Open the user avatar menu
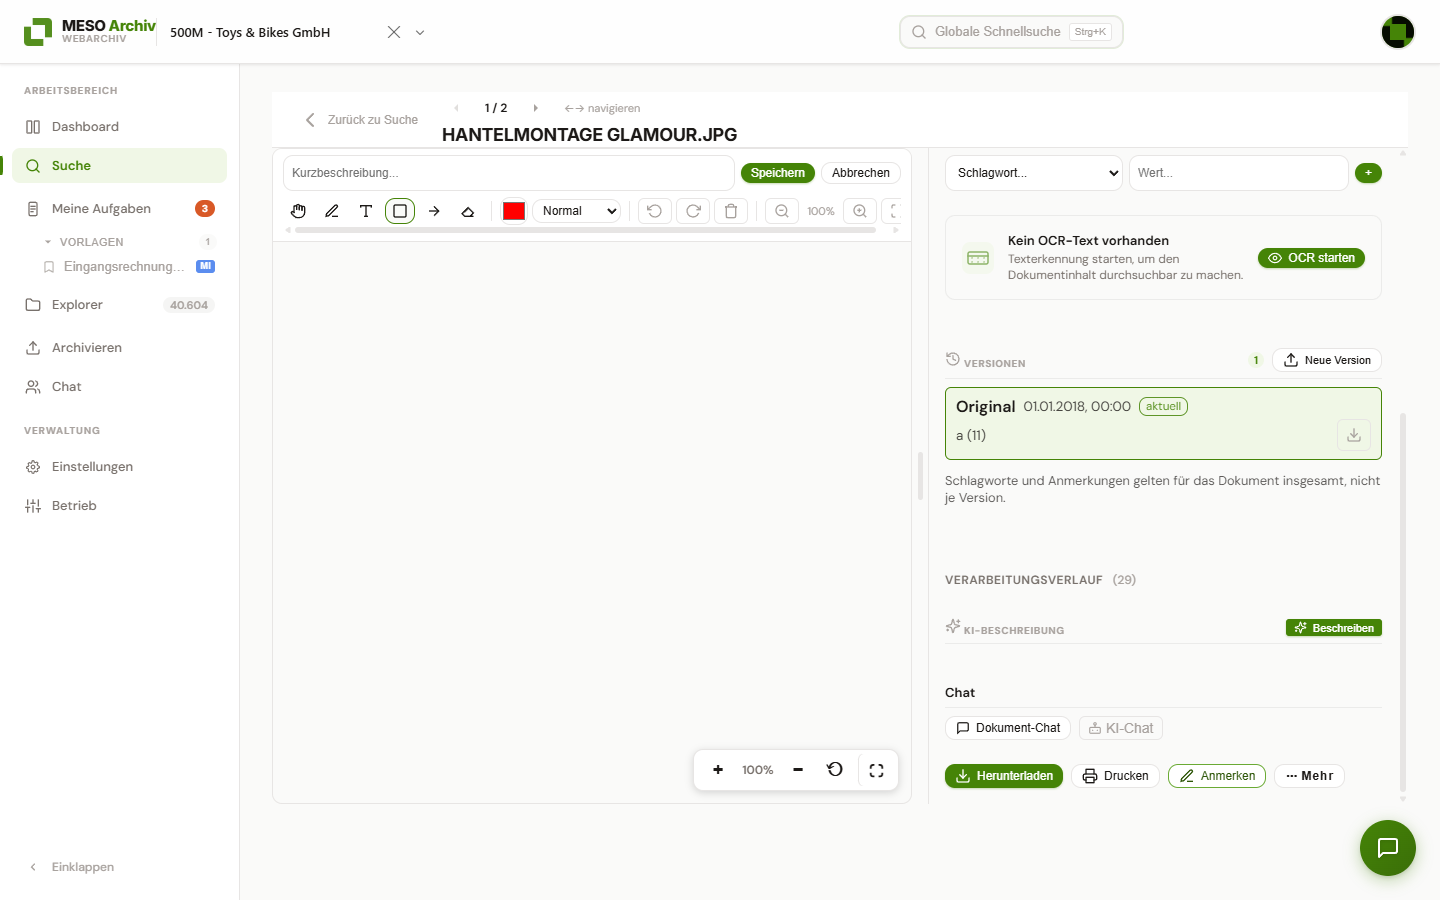The height and width of the screenshot is (900, 1440). [1398, 32]
